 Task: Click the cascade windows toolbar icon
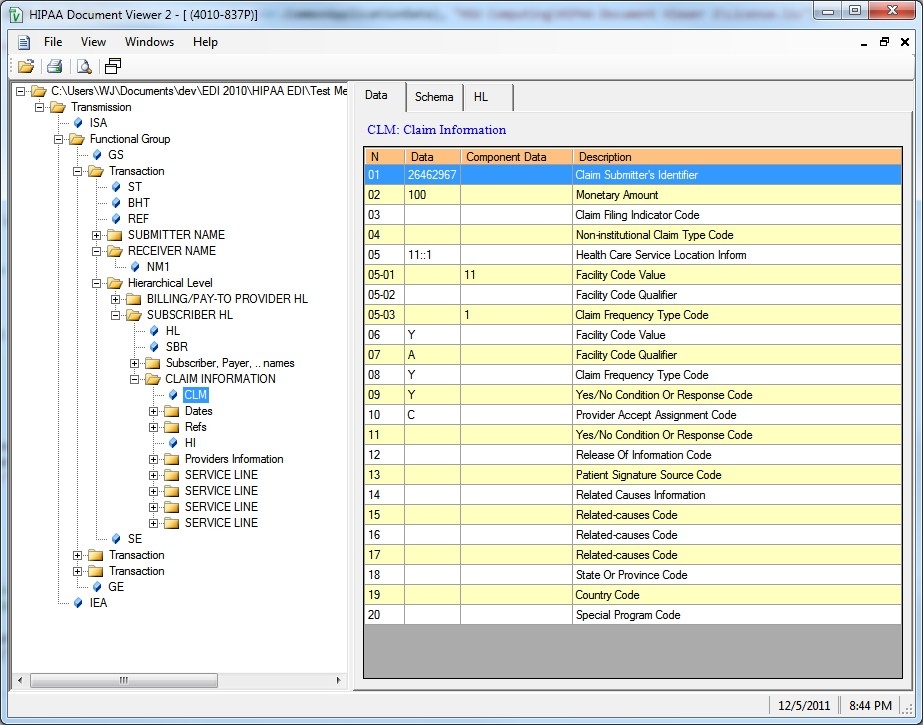tap(113, 66)
